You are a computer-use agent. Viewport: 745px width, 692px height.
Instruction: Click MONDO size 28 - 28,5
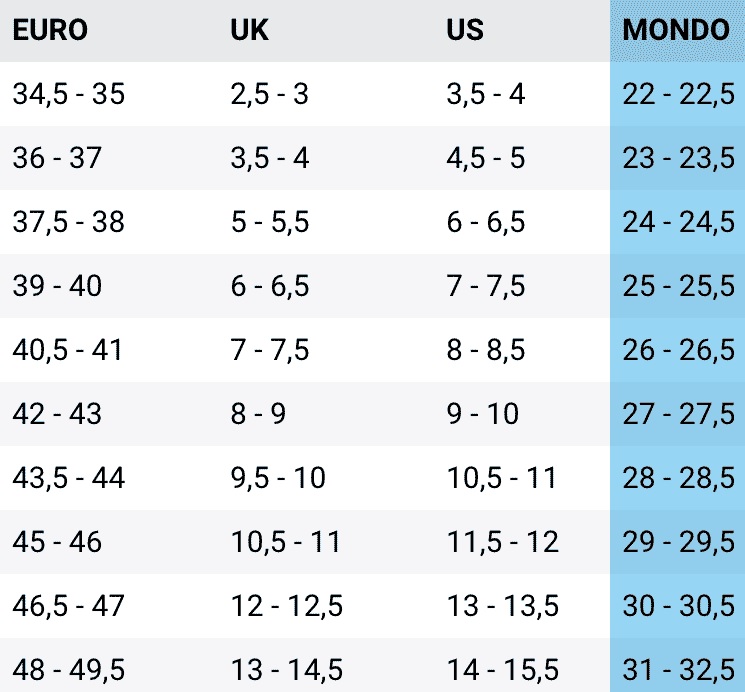[678, 478]
